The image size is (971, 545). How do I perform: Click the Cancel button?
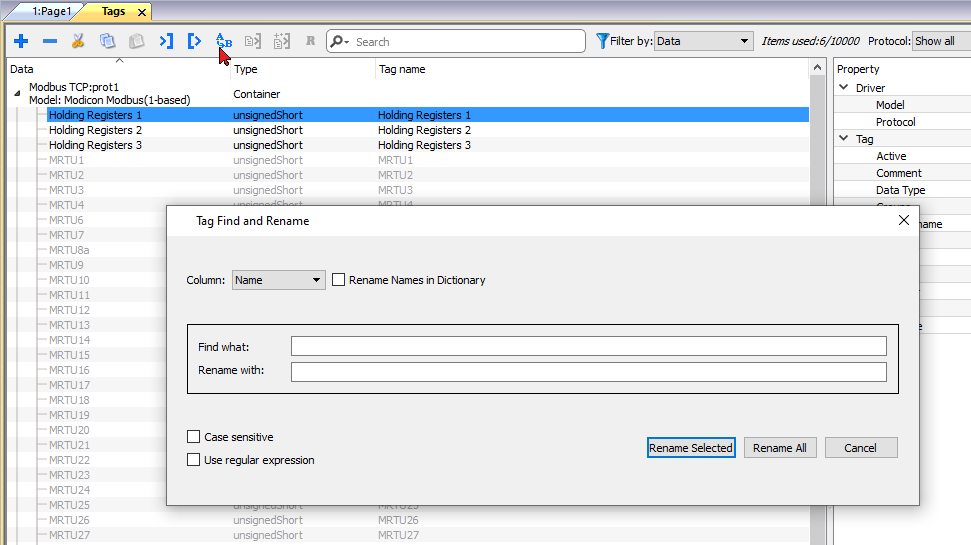tap(861, 448)
